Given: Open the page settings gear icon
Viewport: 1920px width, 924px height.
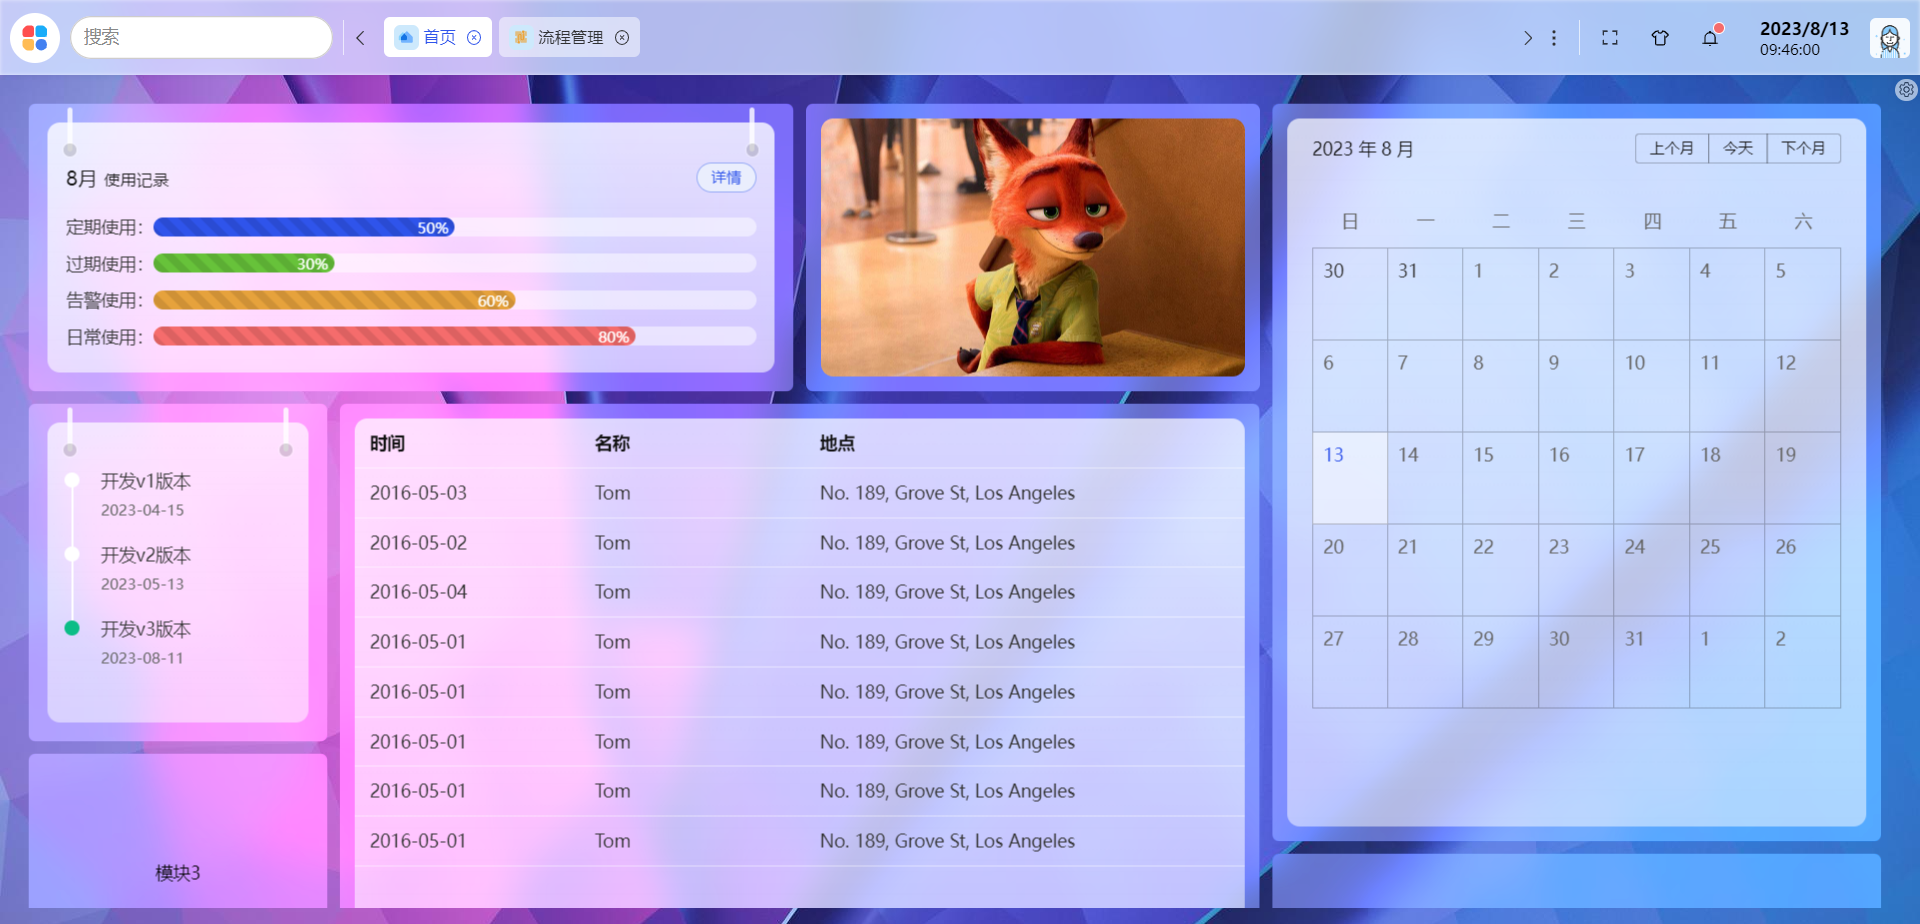Looking at the screenshot, I should click(x=1906, y=90).
